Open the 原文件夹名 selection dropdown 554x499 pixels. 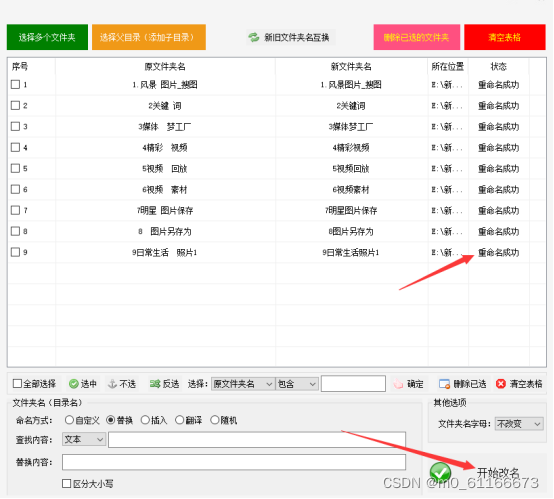pos(243,384)
